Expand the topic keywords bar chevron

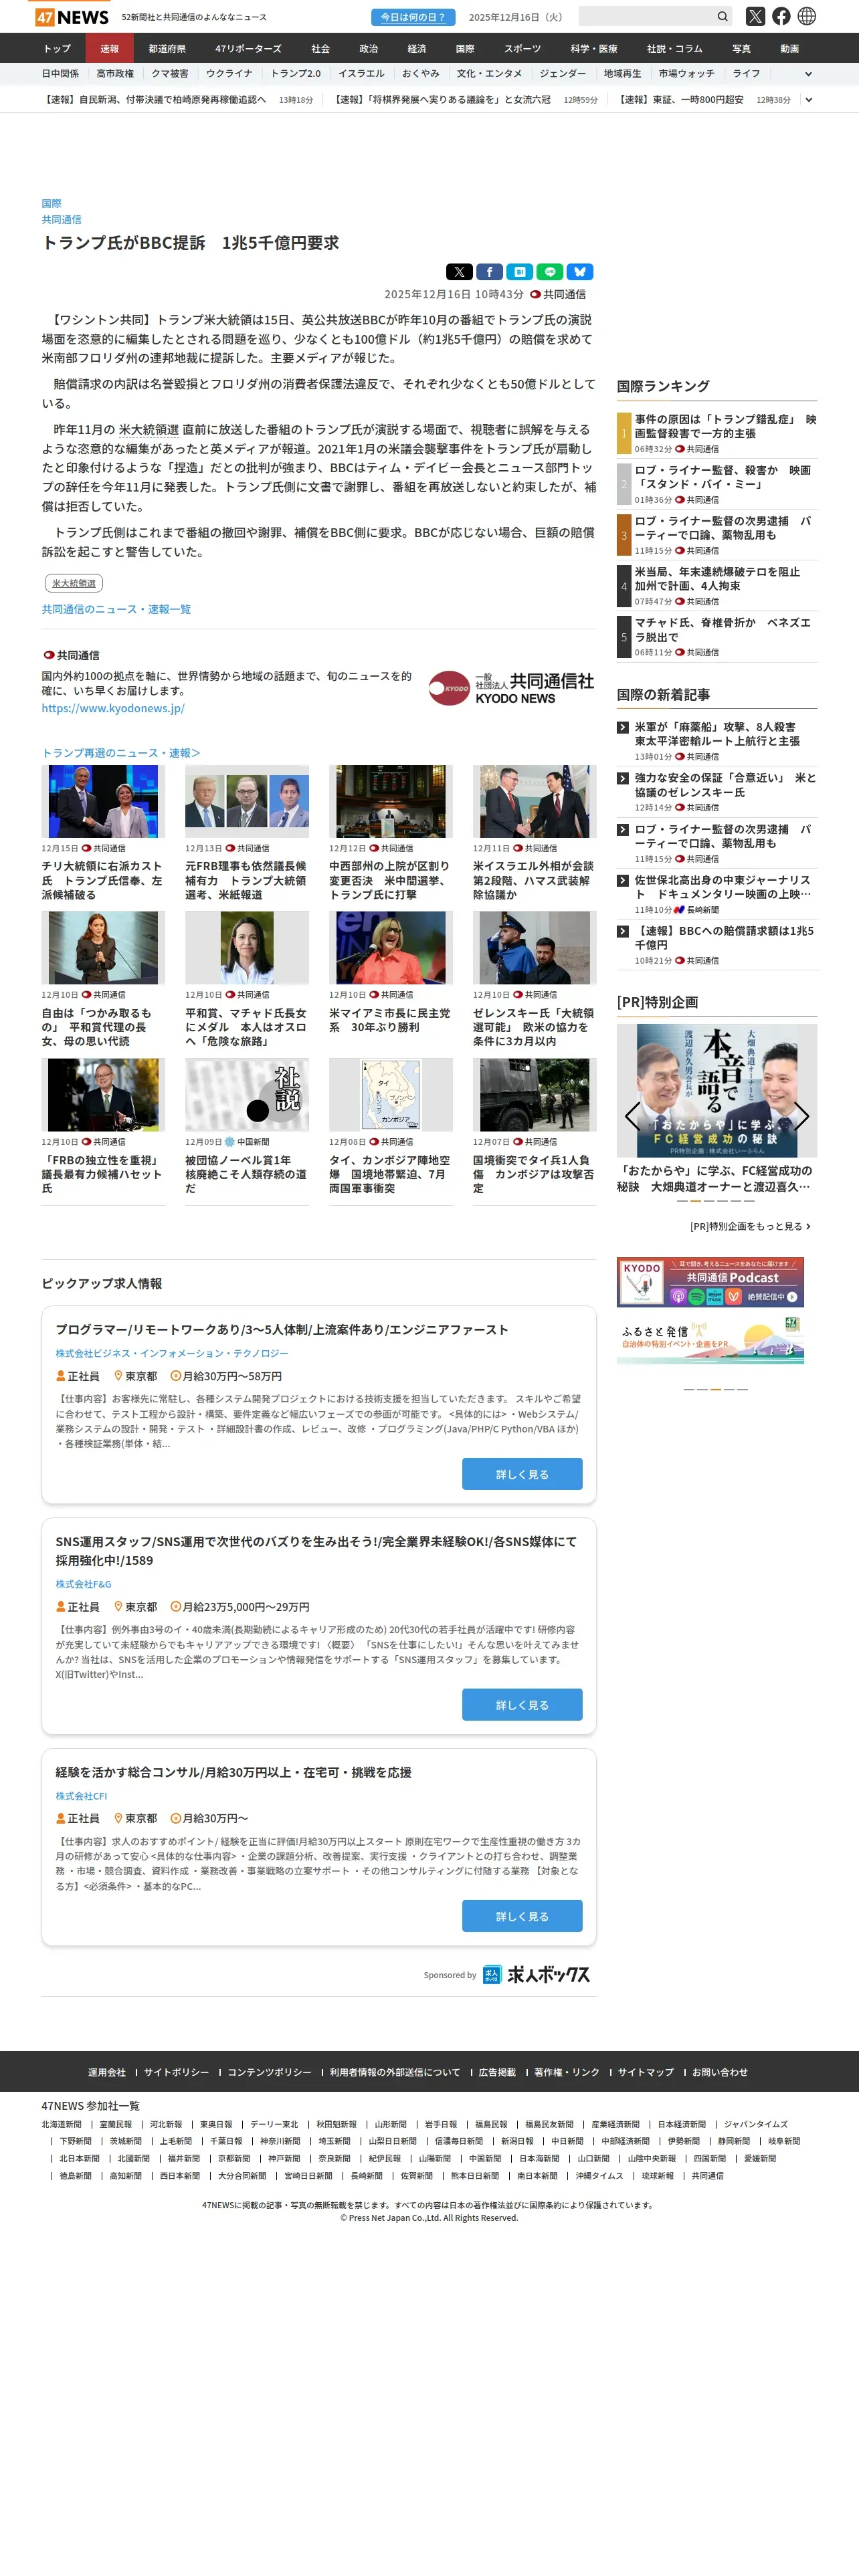808,74
